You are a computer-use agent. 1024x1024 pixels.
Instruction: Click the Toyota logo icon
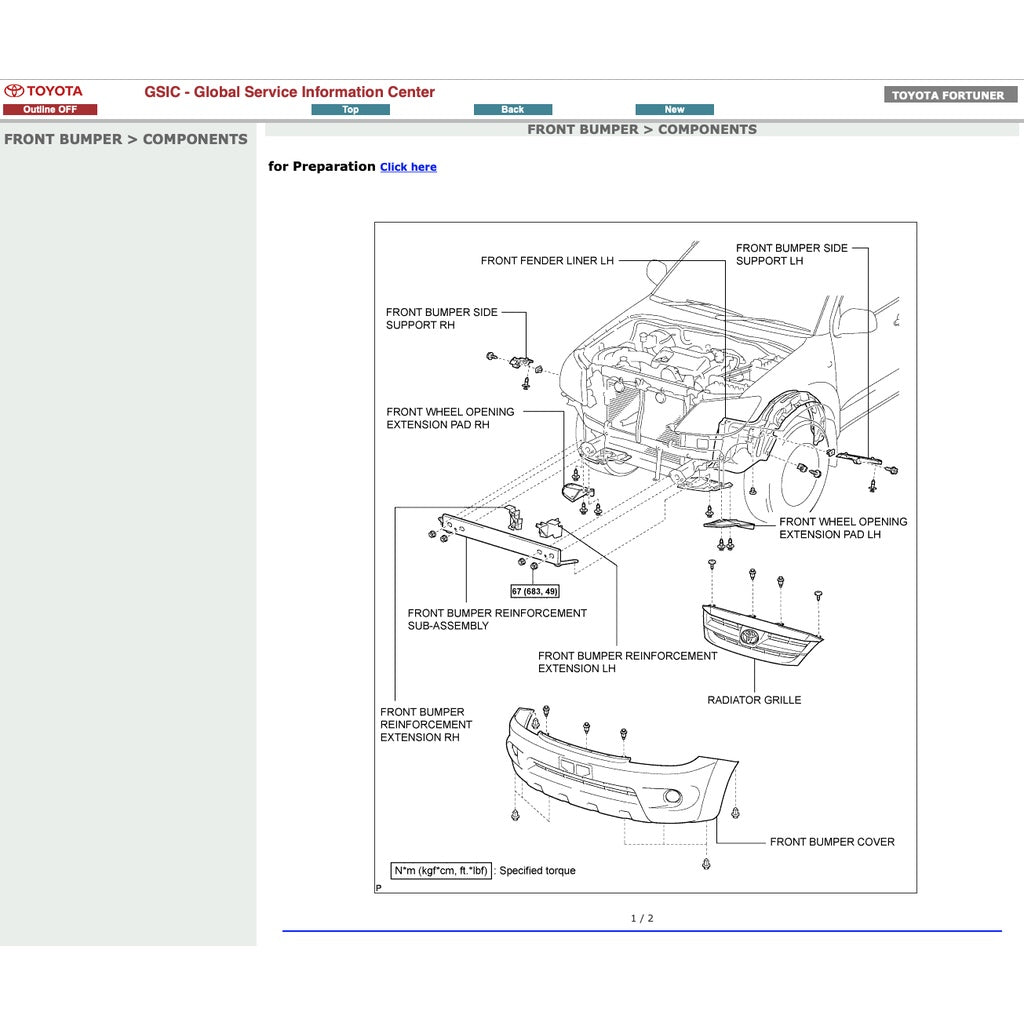[14, 91]
